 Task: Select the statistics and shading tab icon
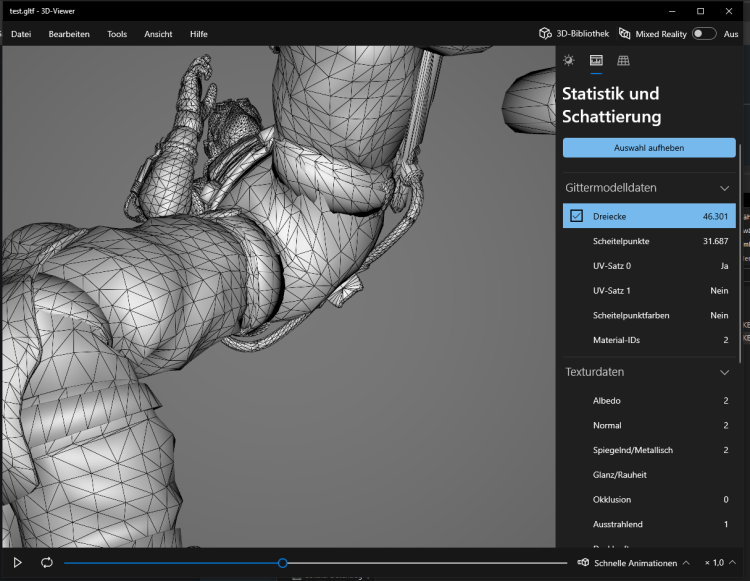(x=596, y=61)
